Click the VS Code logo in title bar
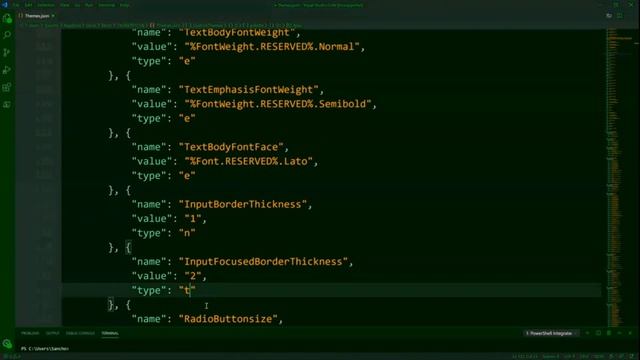Screen dimensions: 640x360 click(x=5, y=5)
